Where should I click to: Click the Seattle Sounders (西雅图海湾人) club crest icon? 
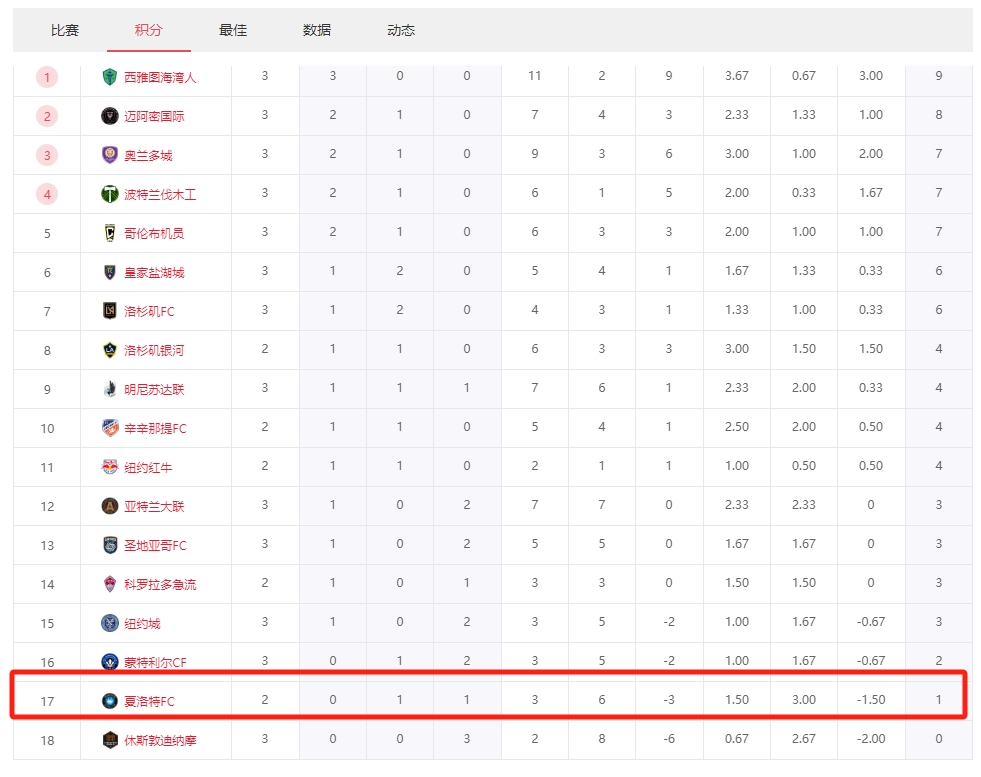click(x=110, y=77)
